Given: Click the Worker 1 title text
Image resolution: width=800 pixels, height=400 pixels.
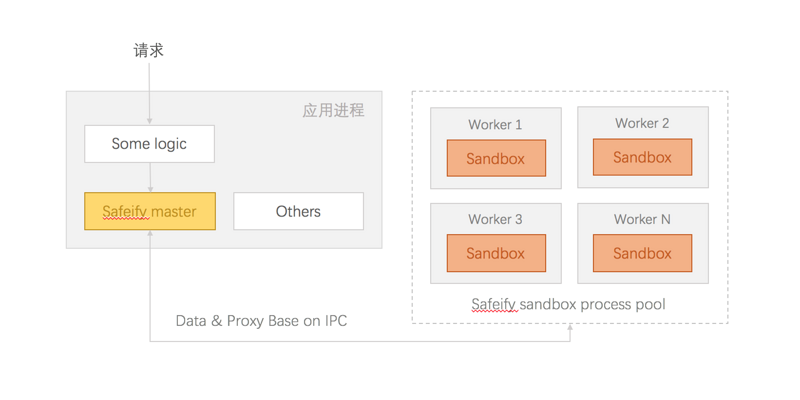Looking at the screenshot, I should tap(495, 125).
